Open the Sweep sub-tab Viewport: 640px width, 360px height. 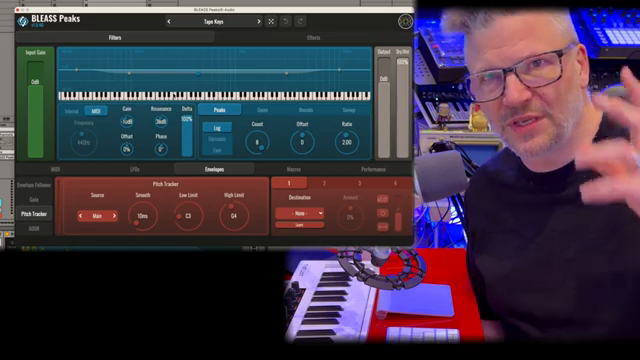point(349,110)
